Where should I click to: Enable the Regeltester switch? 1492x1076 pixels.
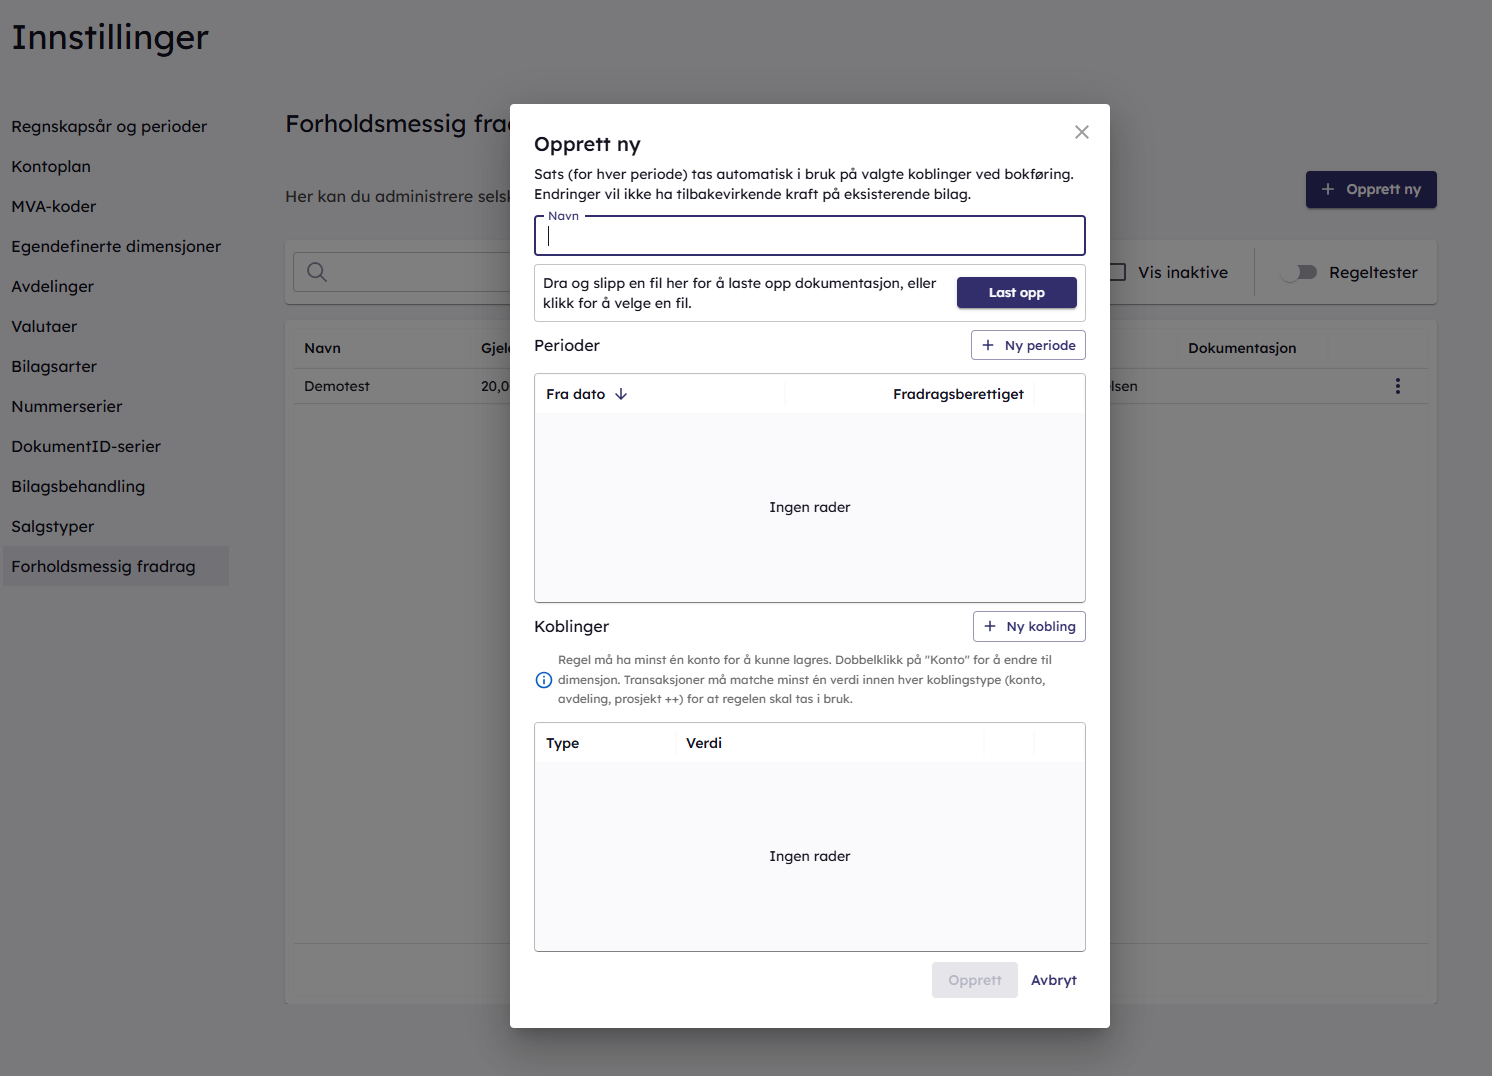tap(1299, 272)
